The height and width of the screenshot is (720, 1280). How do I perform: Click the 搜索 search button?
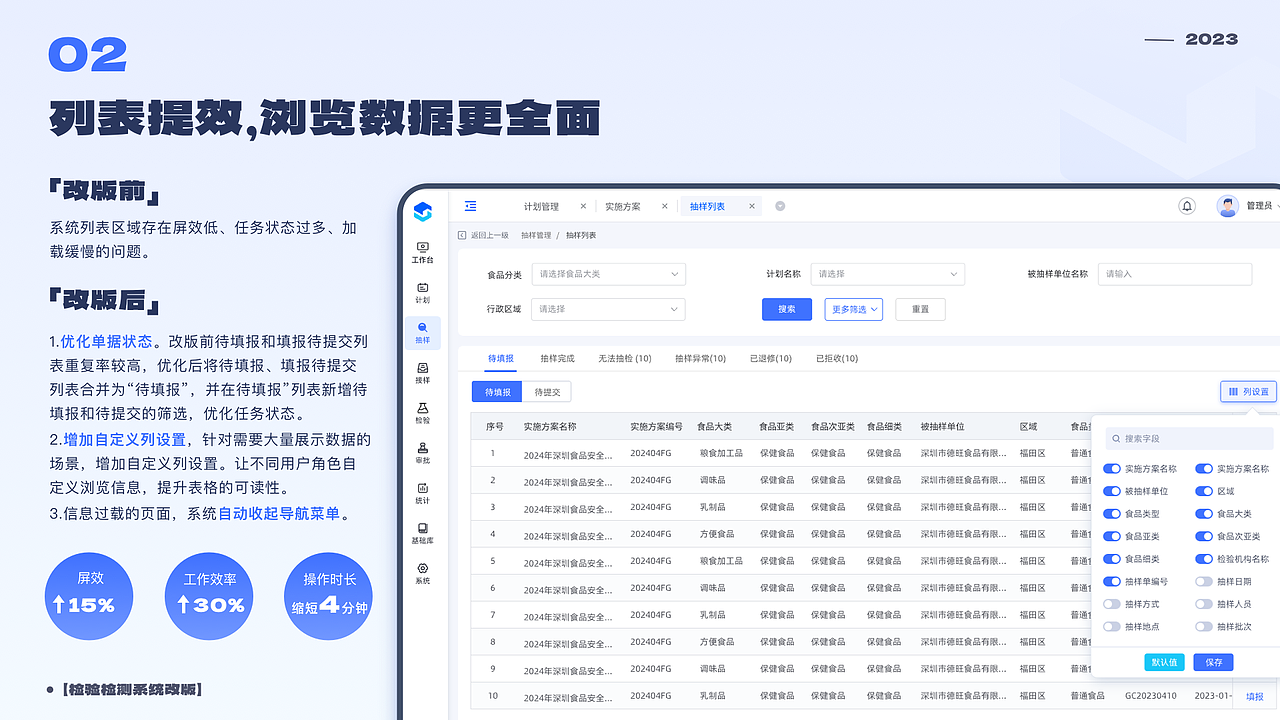pyautogui.click(x=786, y=309)
